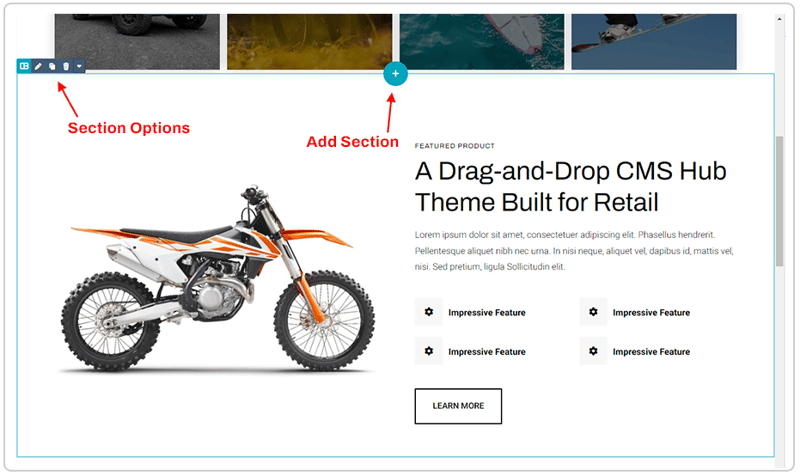Select the dirt bike product image
The width and height of the screenshot is (800, 475).
pos(218,279)
